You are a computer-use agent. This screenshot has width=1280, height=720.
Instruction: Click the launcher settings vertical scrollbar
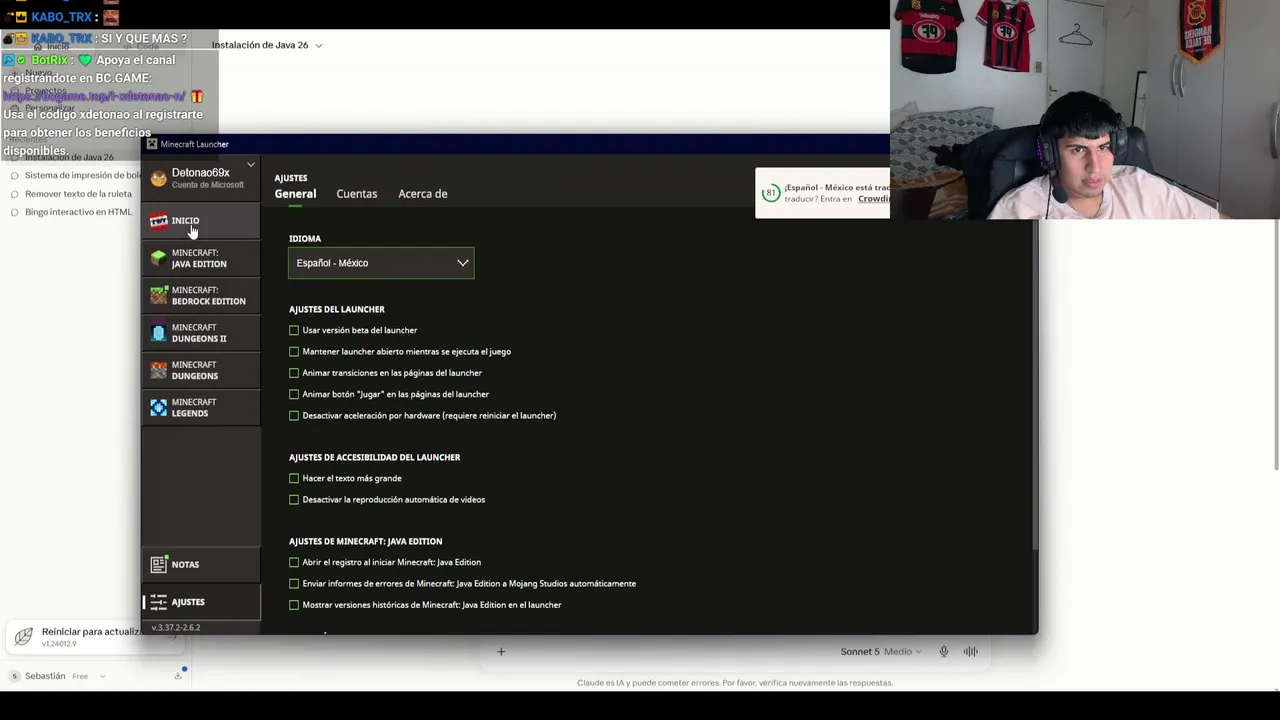tap(1034, 385)
